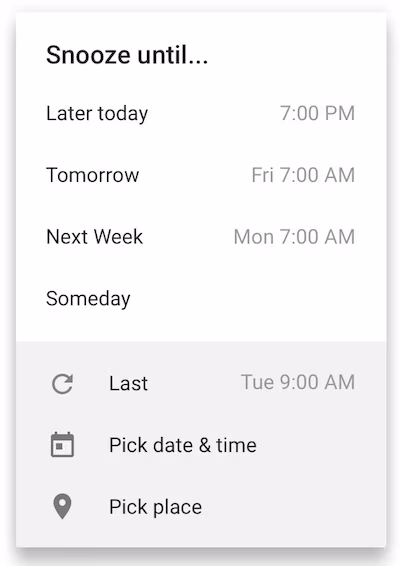Click the location pin icon

point(62,506)
